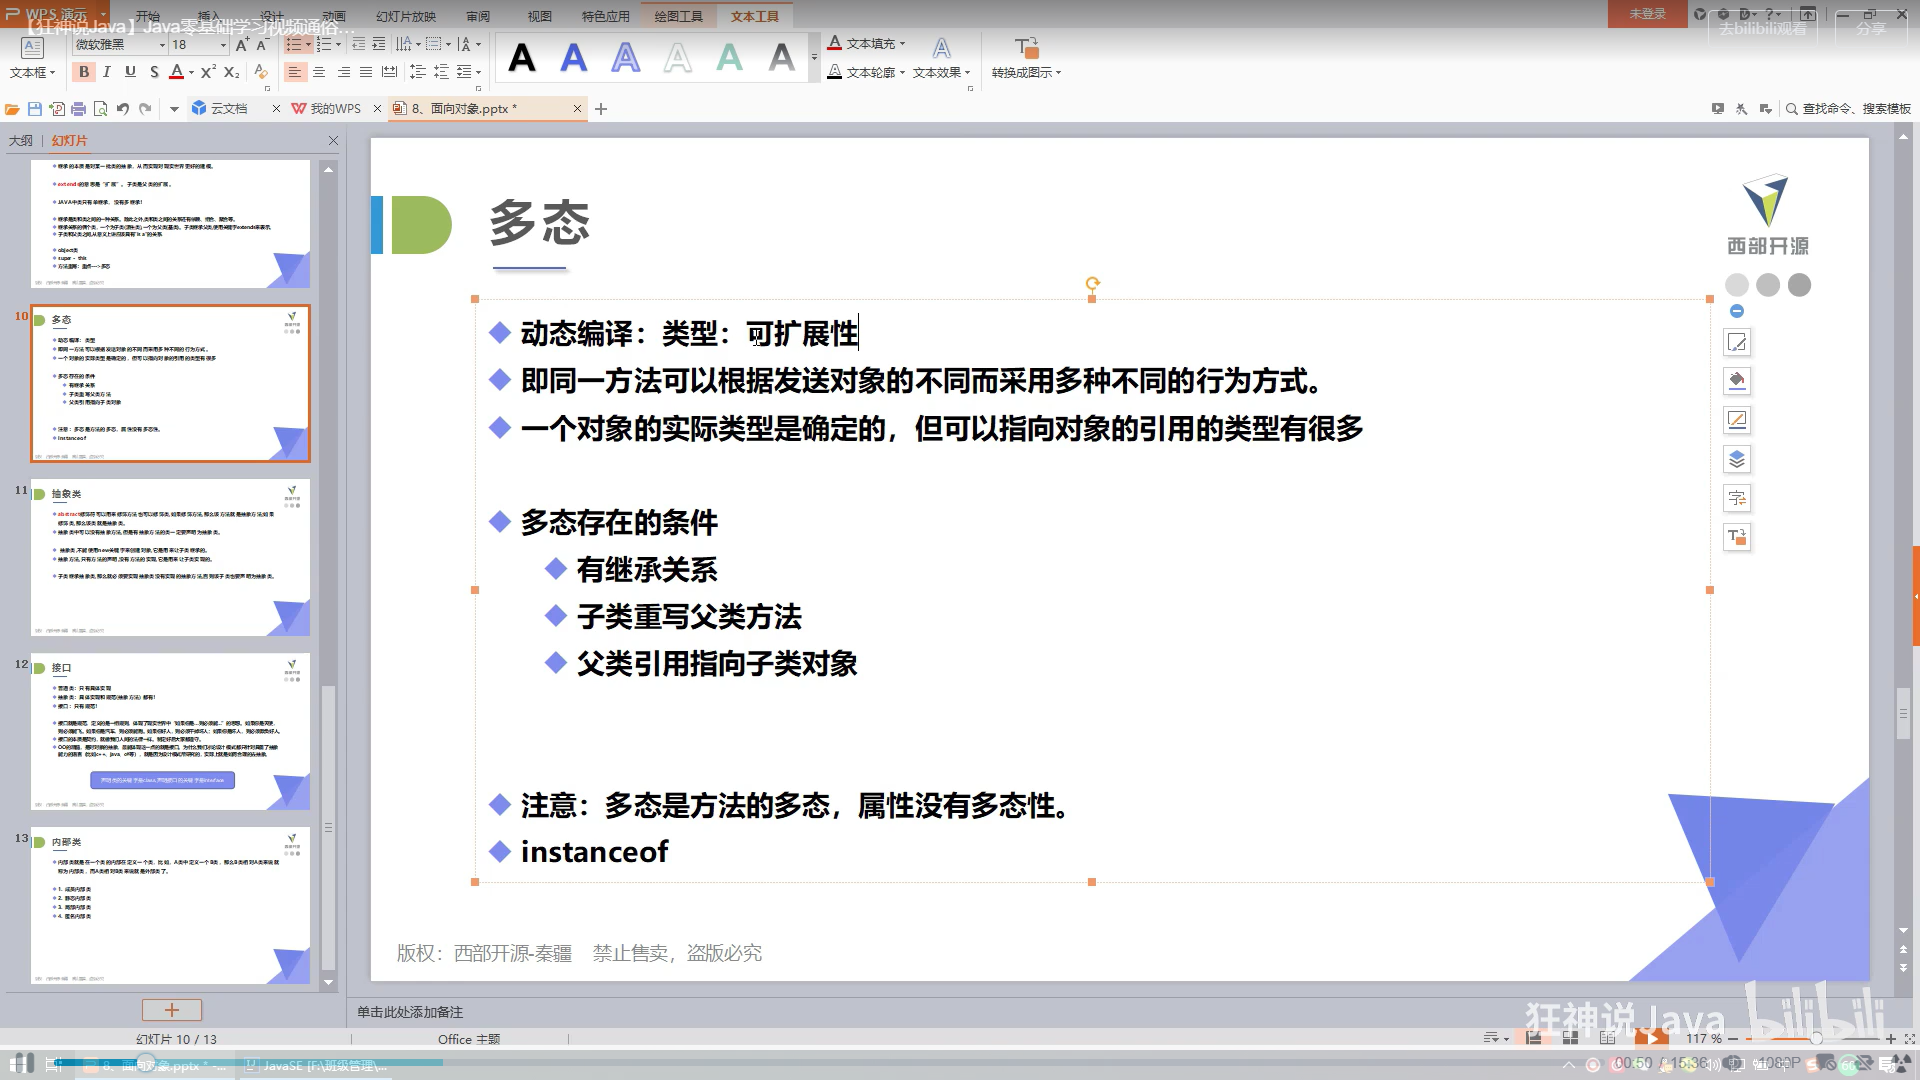Screen dimensions: 1920x1080
Task: Open the font size dropdown showing 18
Action: (x=222, y=45)
